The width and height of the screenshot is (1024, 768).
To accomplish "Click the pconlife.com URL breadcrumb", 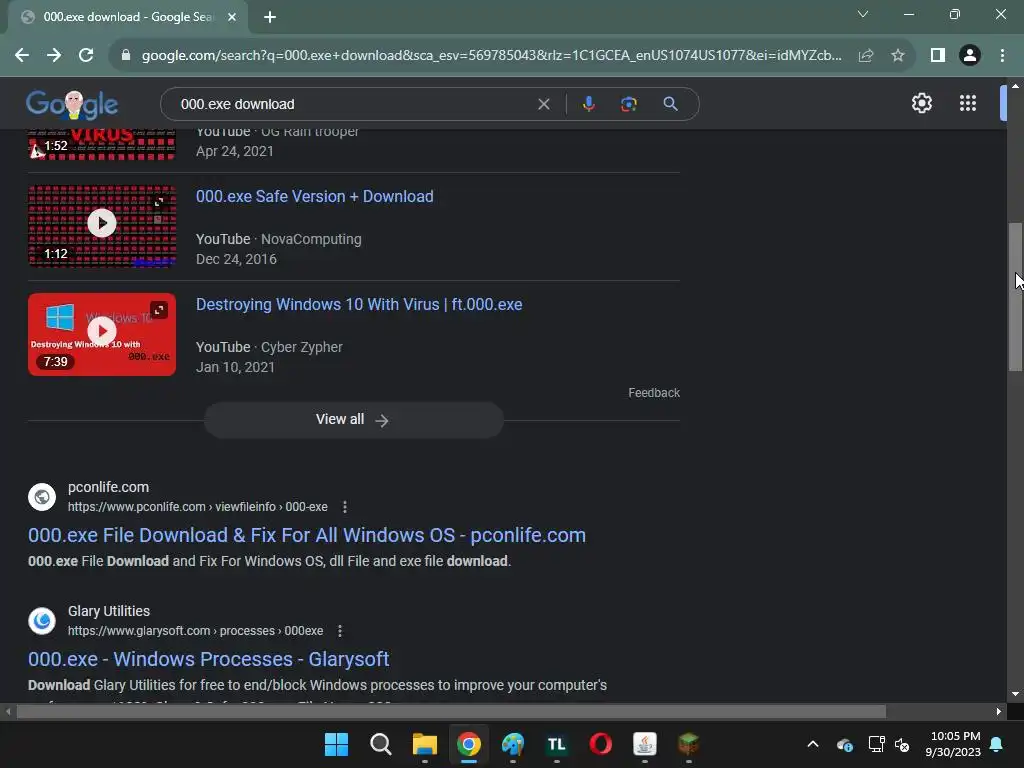I will tap(198, 507).
